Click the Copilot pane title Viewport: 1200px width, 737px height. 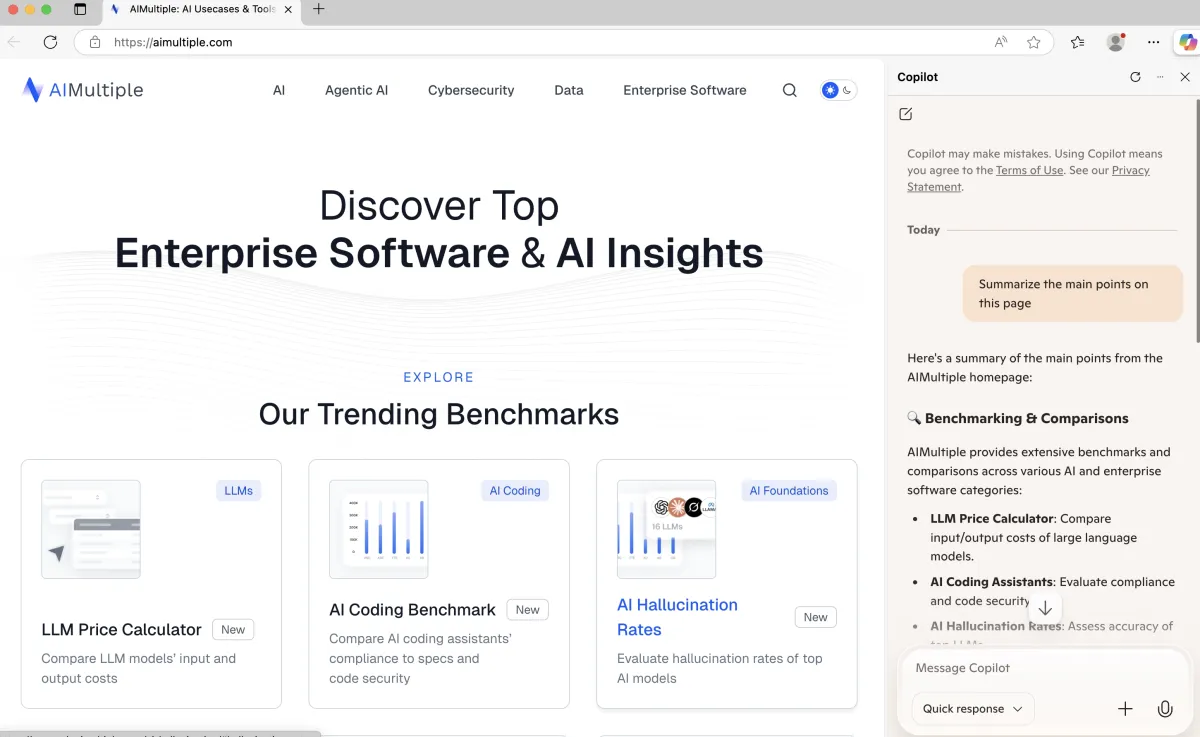(918, 77)
